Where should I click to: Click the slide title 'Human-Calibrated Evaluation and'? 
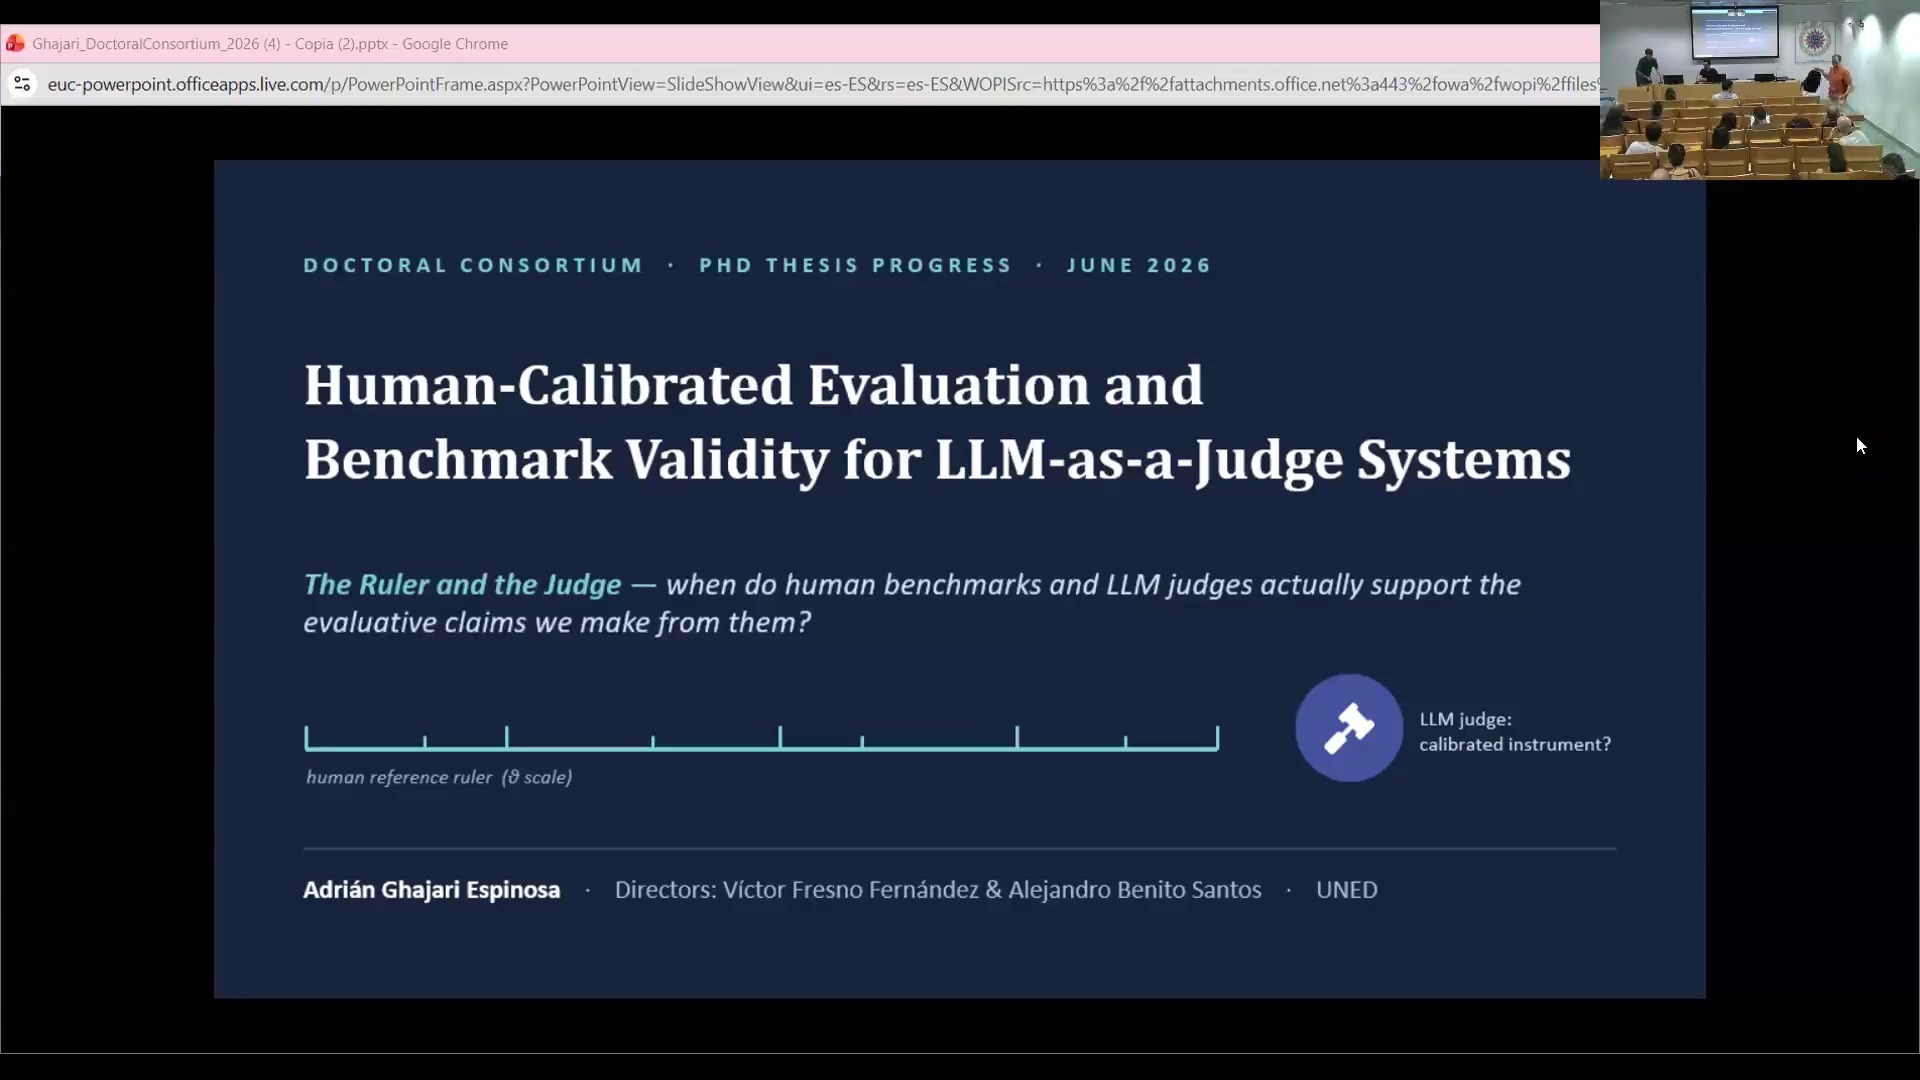pos(753,385)
